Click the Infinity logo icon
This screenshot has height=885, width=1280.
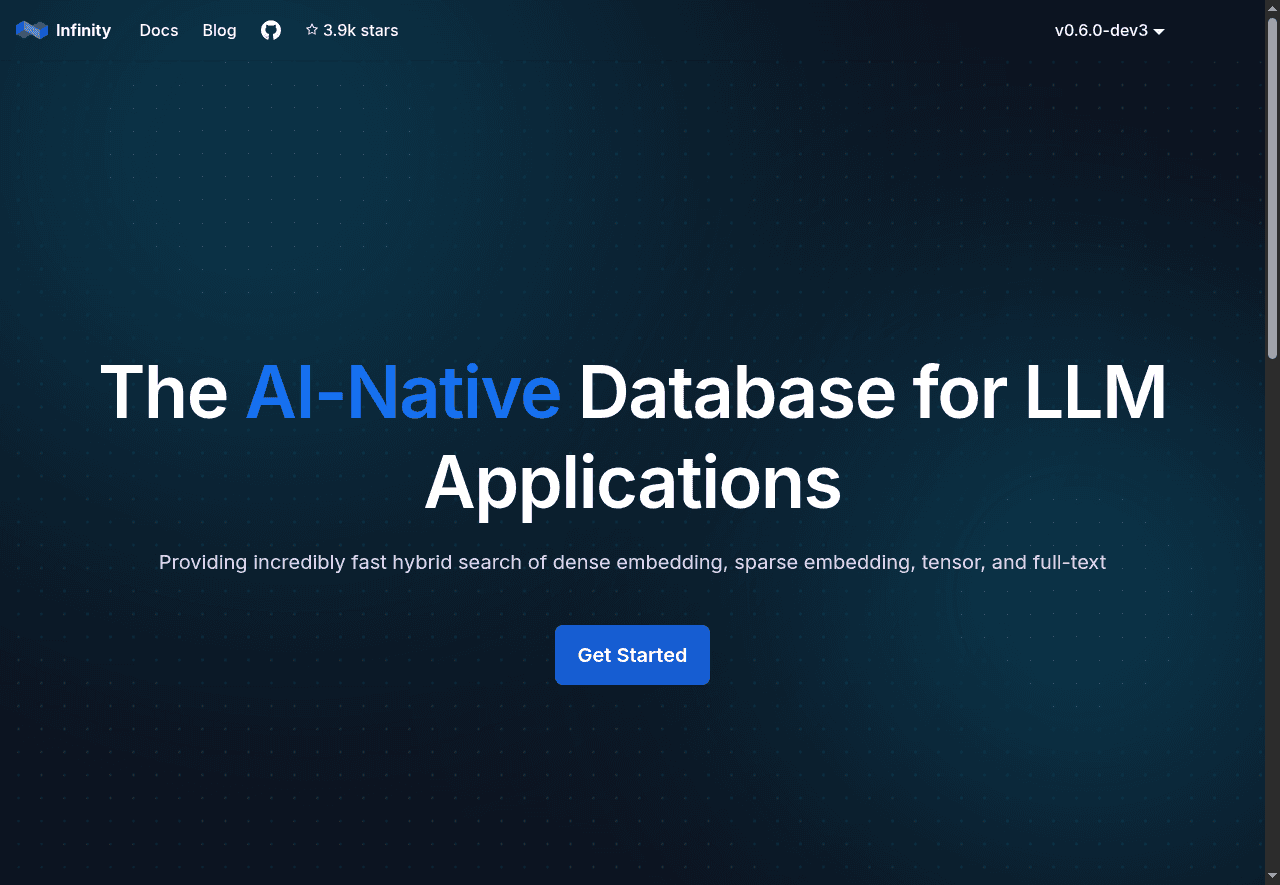32,31
